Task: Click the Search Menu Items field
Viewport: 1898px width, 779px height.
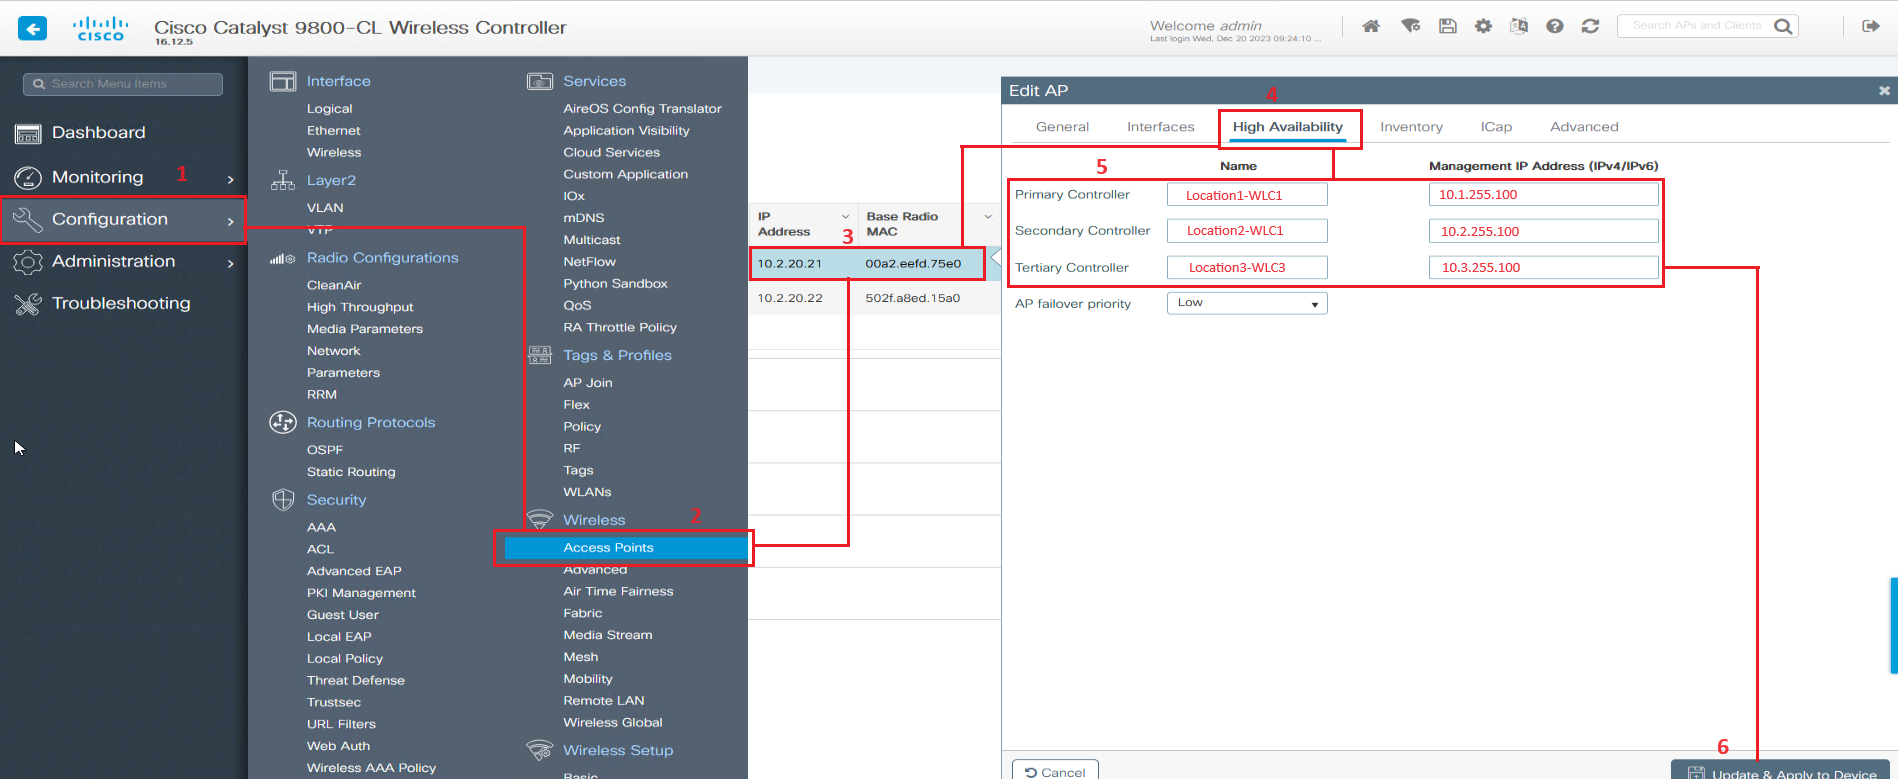Action: 123,84
